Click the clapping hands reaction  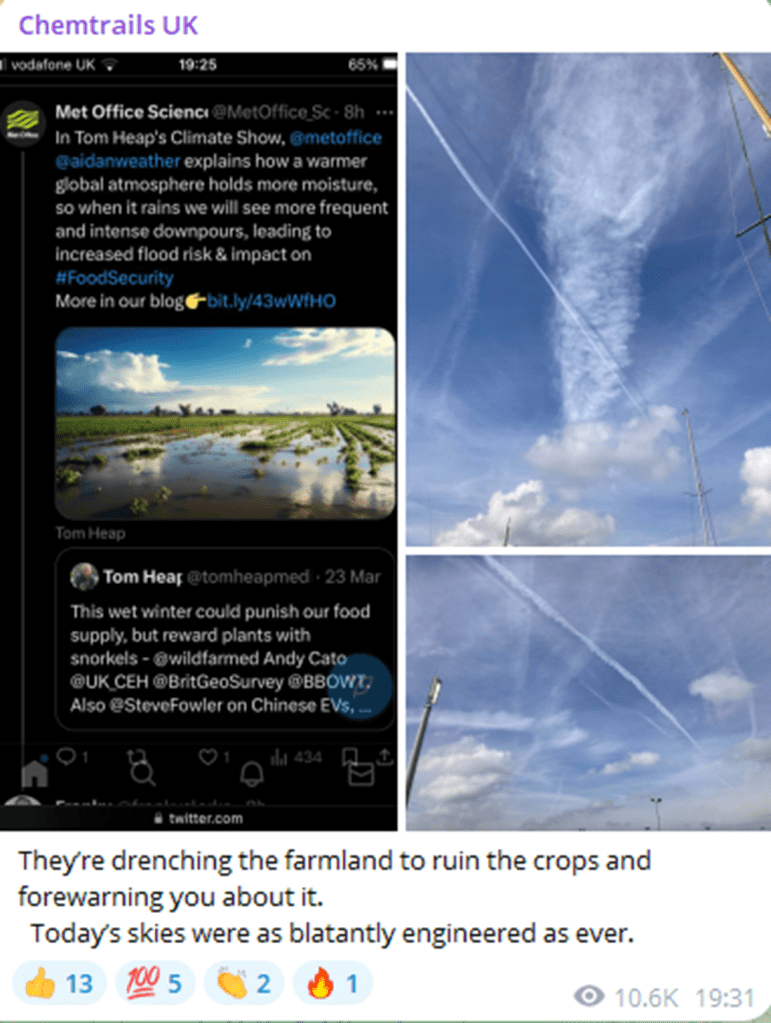pyautogui.click(x=244, y=983)
